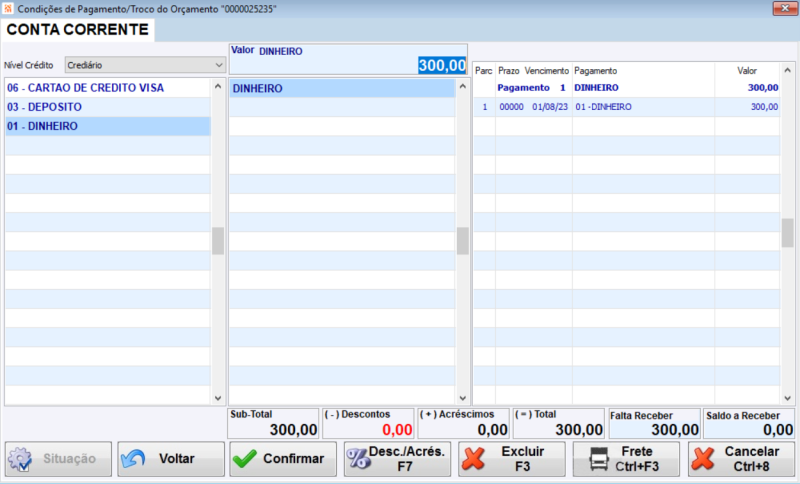Click the red X icon on Cancelar

pyautogui.click(x=703, y=458)
